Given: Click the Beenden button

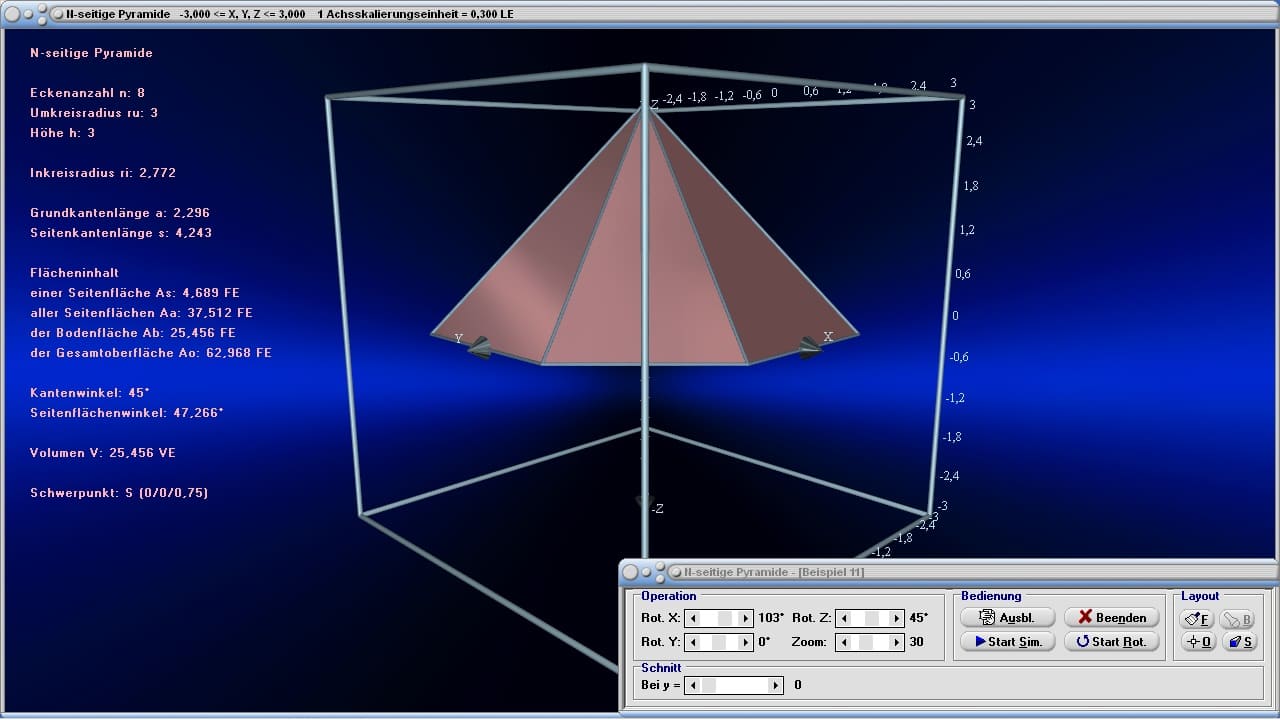Looking at the screenshot, I should click(x=1111, y=617).
